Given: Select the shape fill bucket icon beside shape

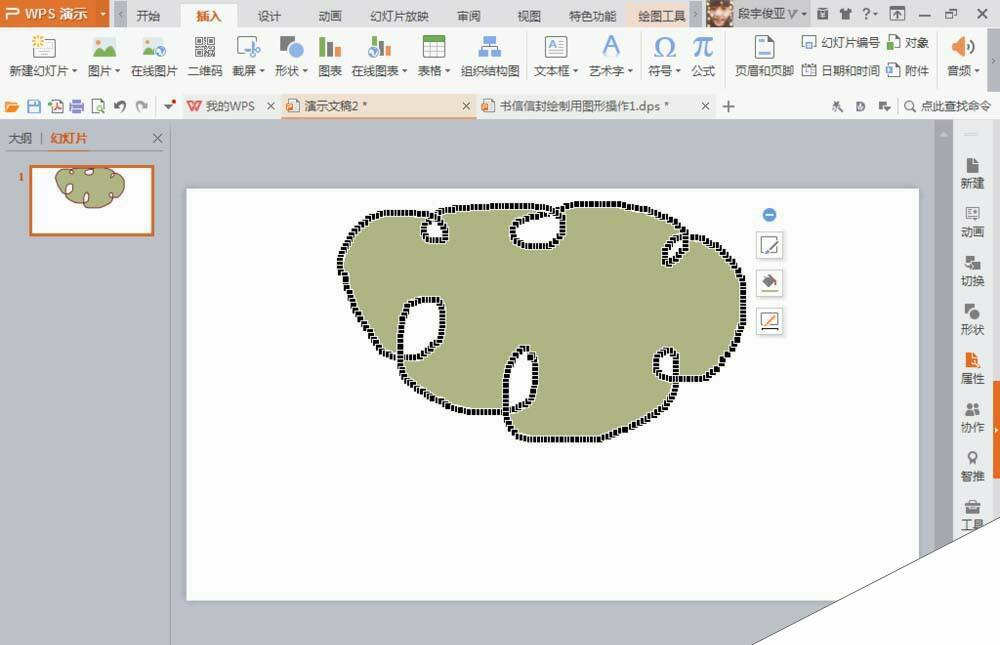Looking at the screenshot, I should [769, 283].
